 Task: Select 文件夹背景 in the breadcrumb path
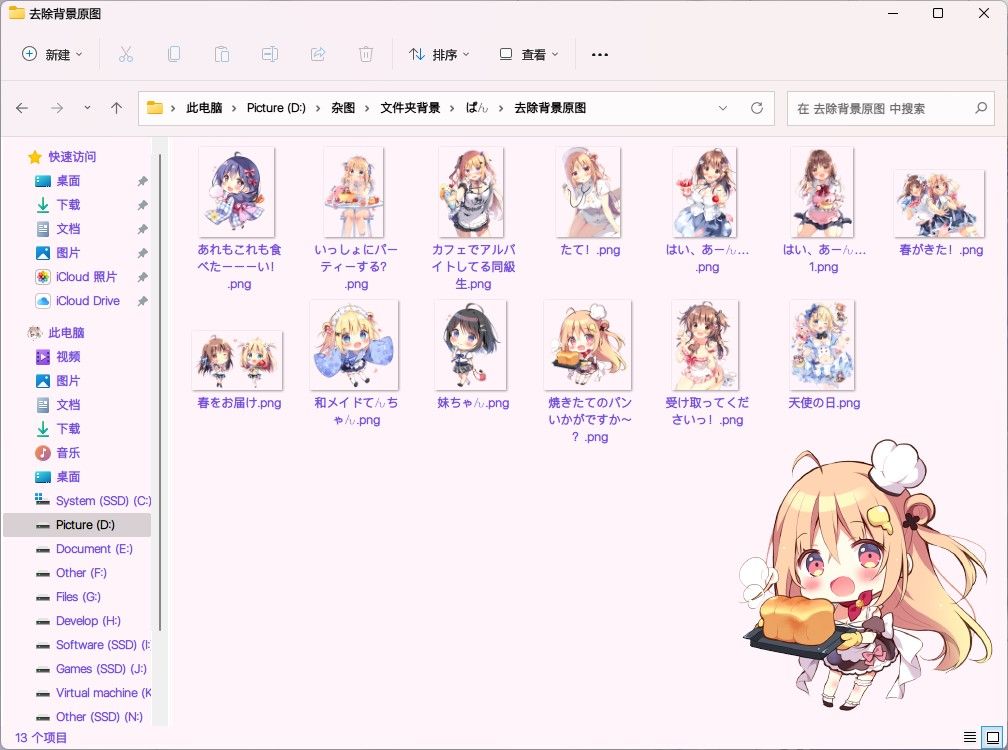[x=410, y=108]
